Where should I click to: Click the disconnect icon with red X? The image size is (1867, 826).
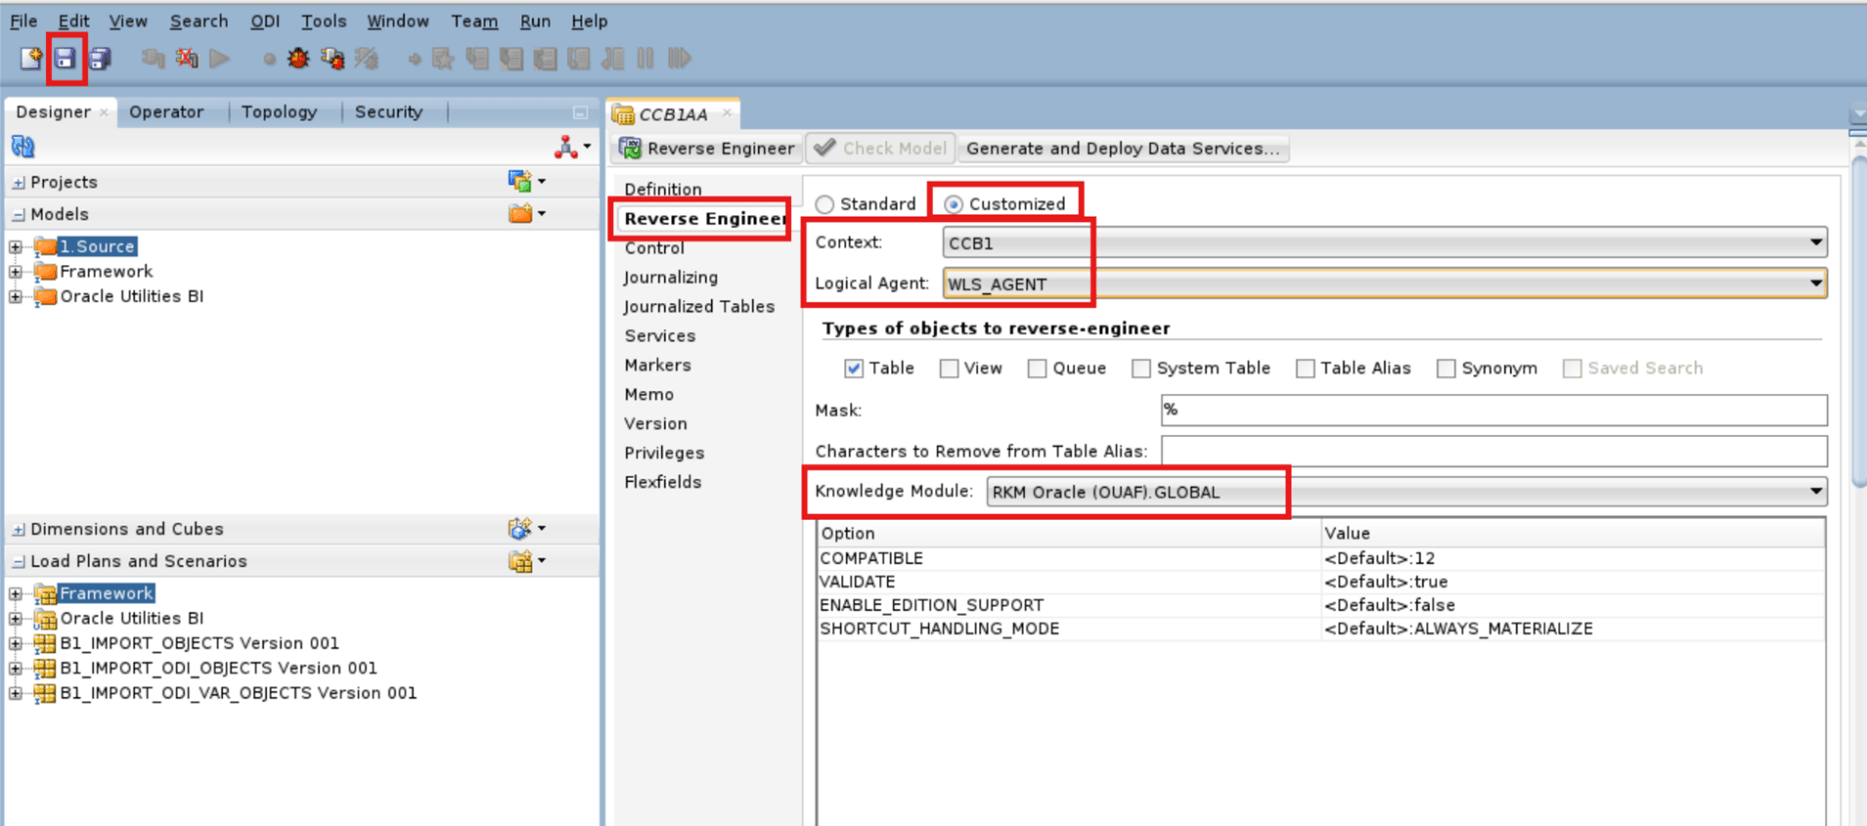click(x=187, y=58)
